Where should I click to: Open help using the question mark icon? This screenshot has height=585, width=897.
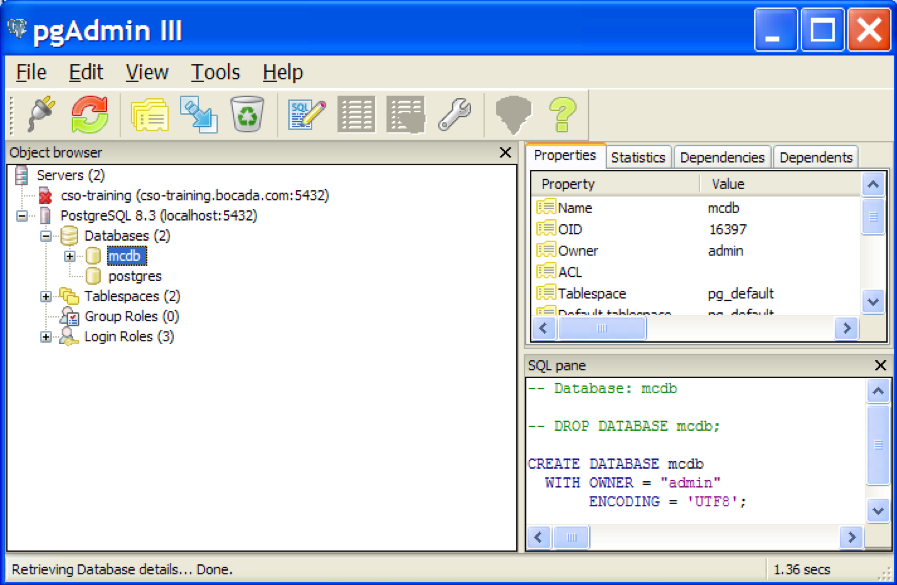coord(562,114)
